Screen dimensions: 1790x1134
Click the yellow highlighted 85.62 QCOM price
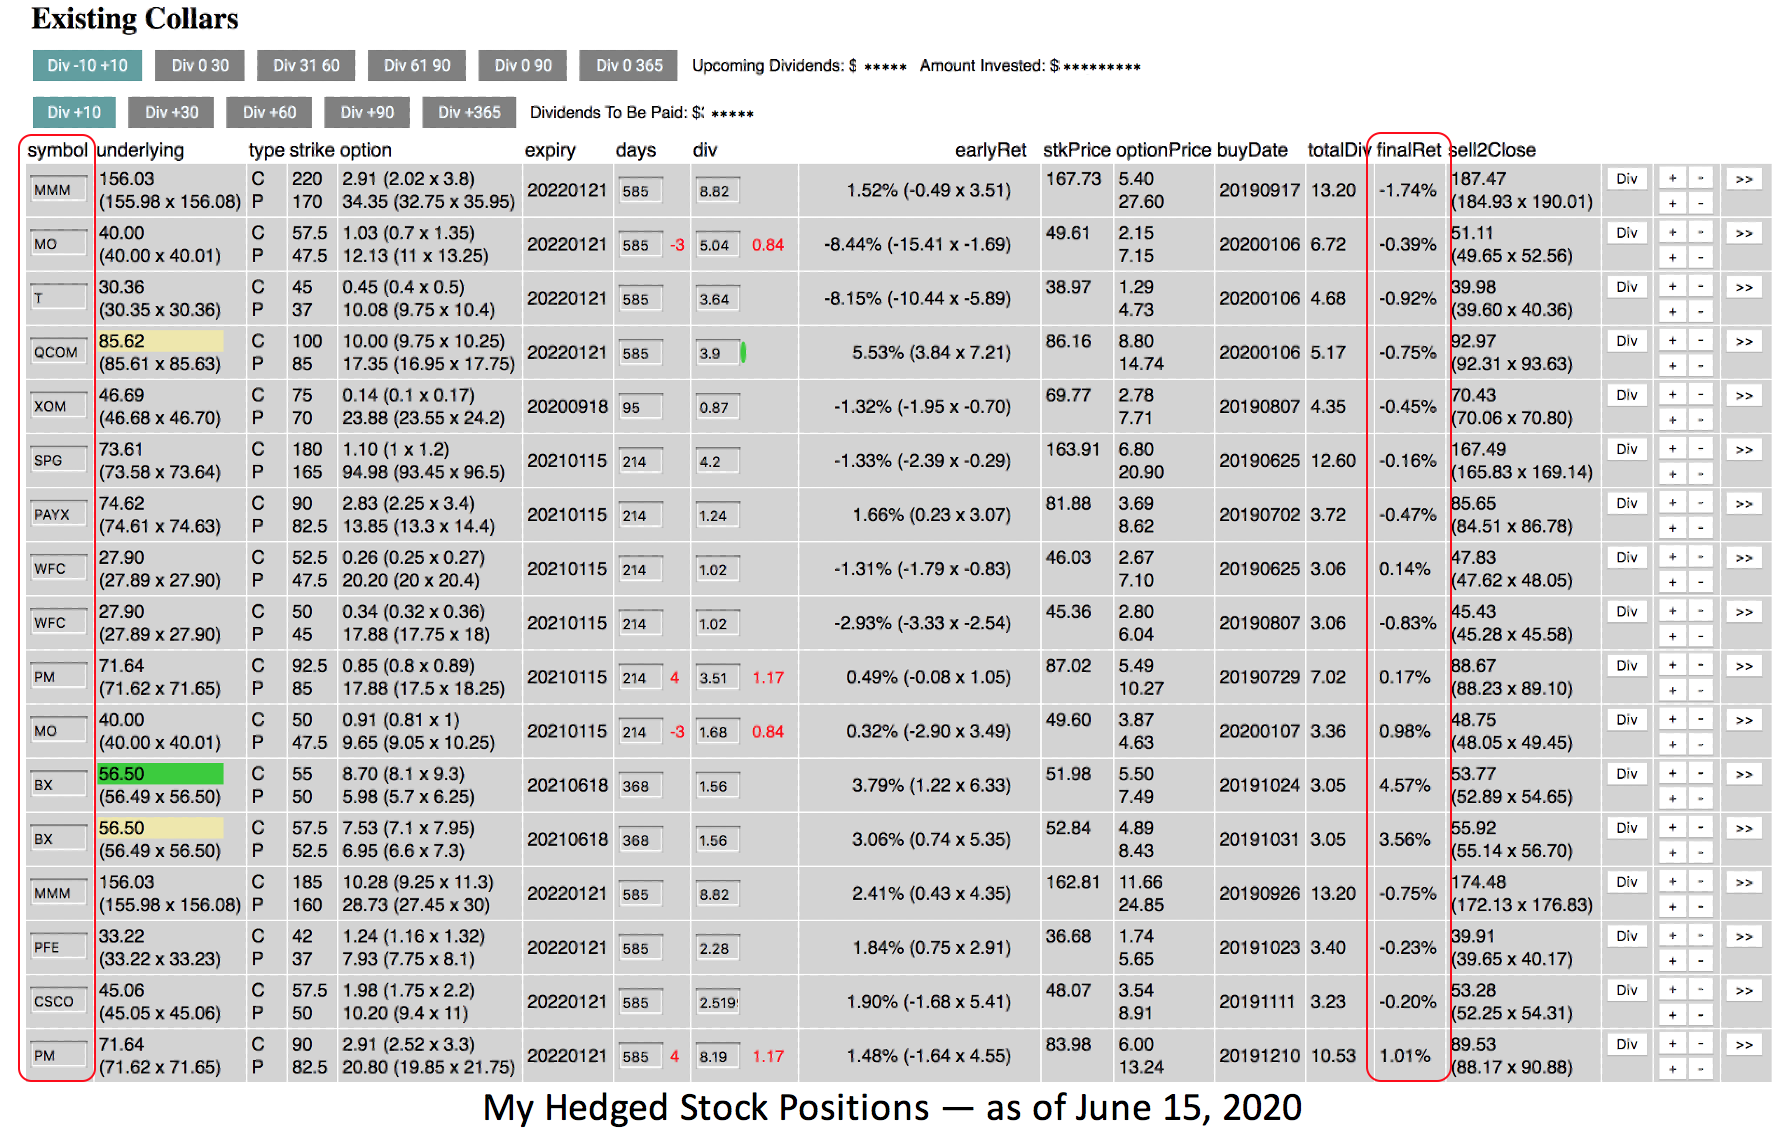[160, 341]
